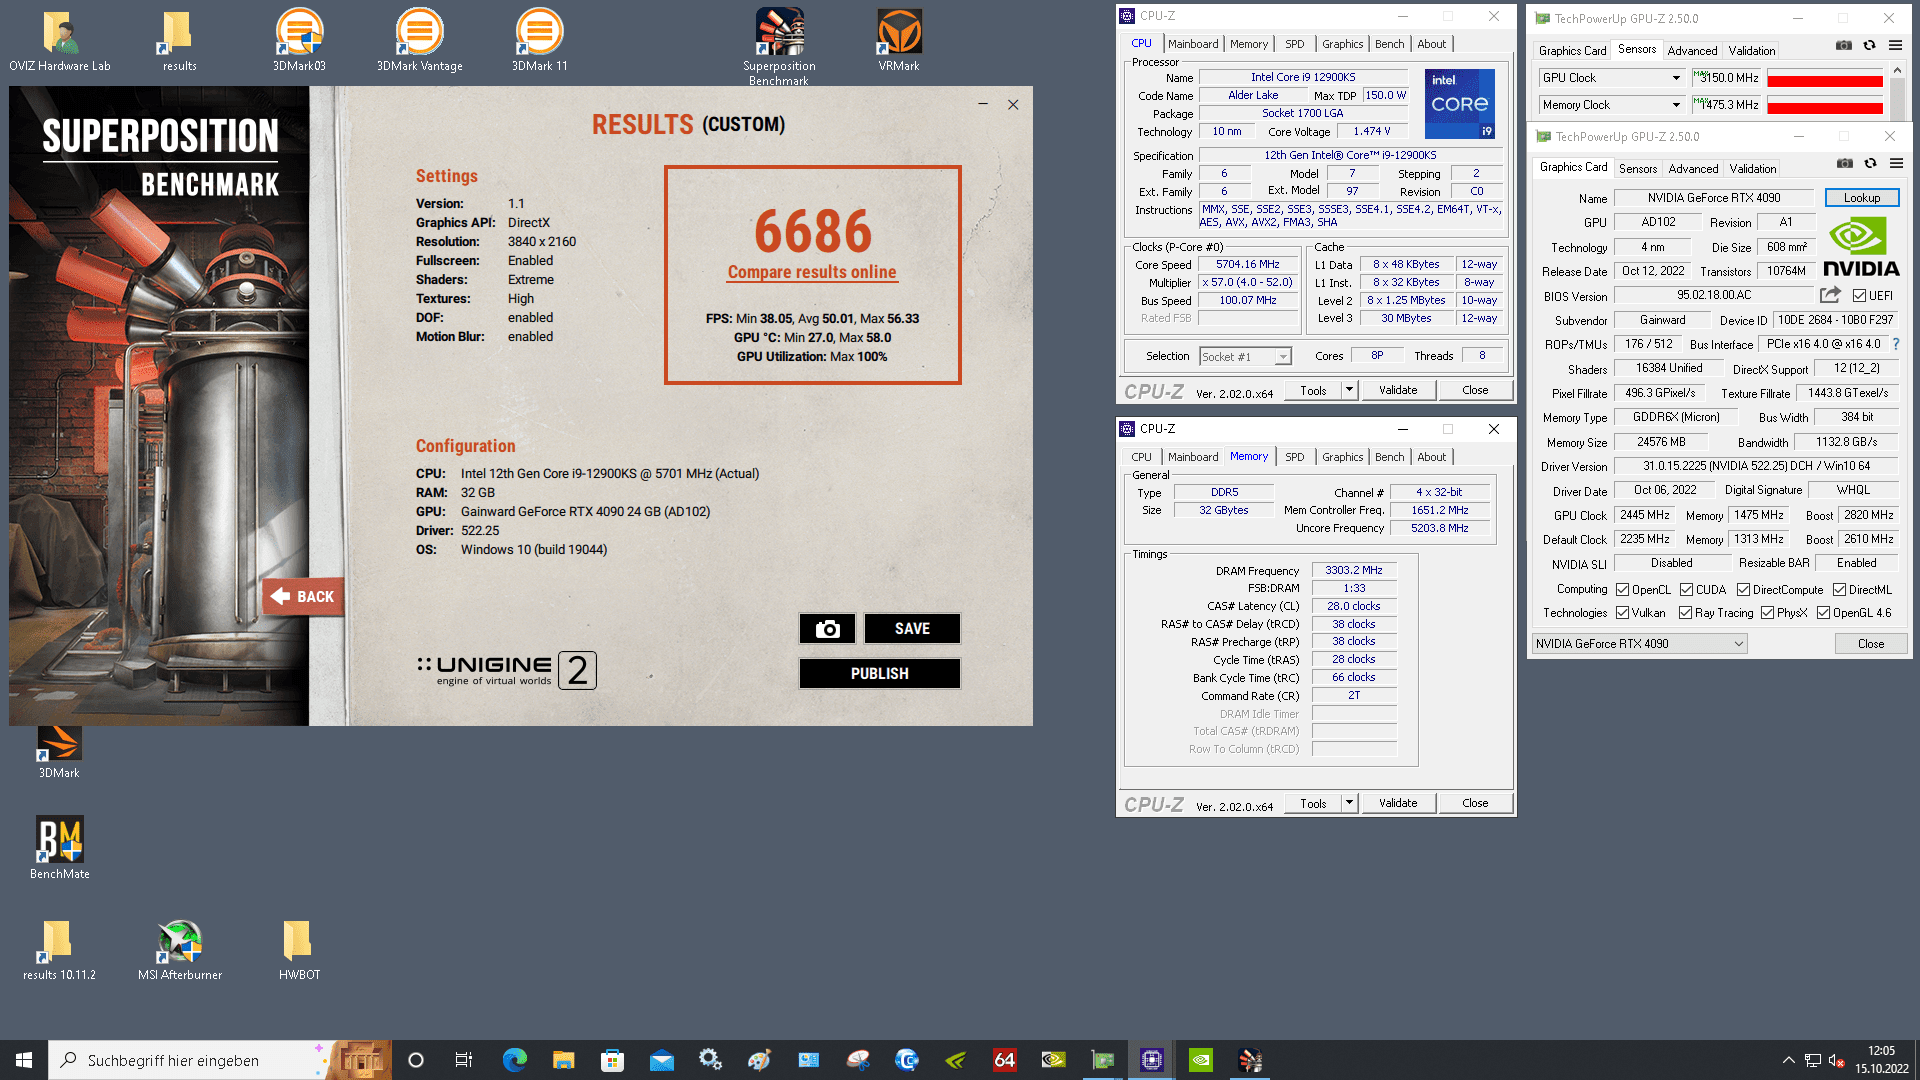Open the GPU-Z hamburger menu icon
Screen dimensions: 1920x1080
coord(1896,164)
